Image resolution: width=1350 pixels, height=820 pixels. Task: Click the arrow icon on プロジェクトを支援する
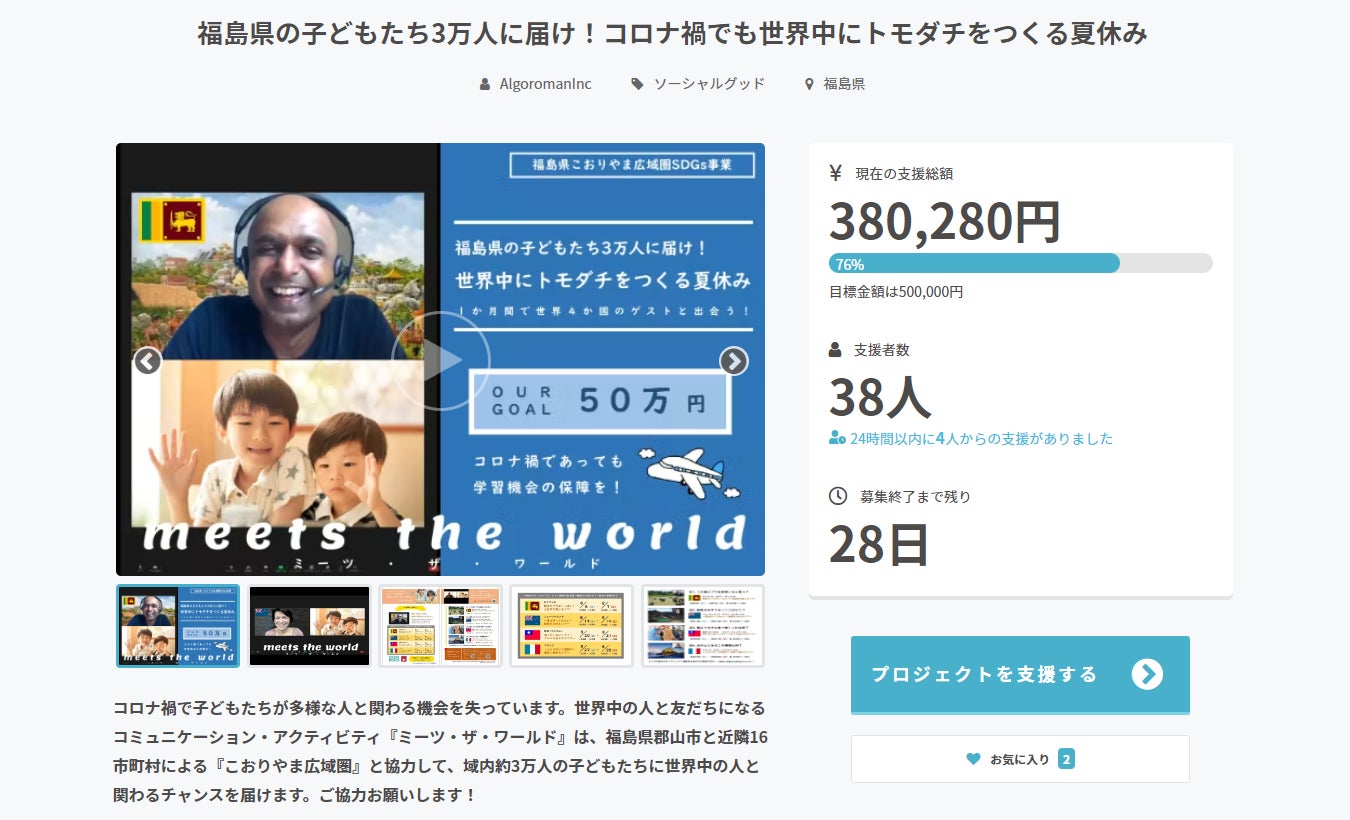click(1147, 674)
